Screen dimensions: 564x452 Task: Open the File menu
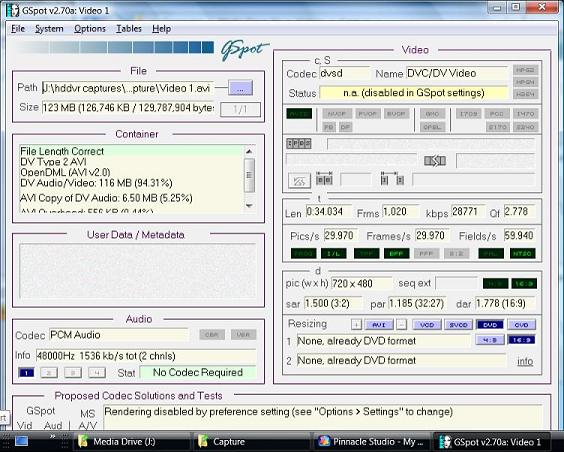click(18, 28)
